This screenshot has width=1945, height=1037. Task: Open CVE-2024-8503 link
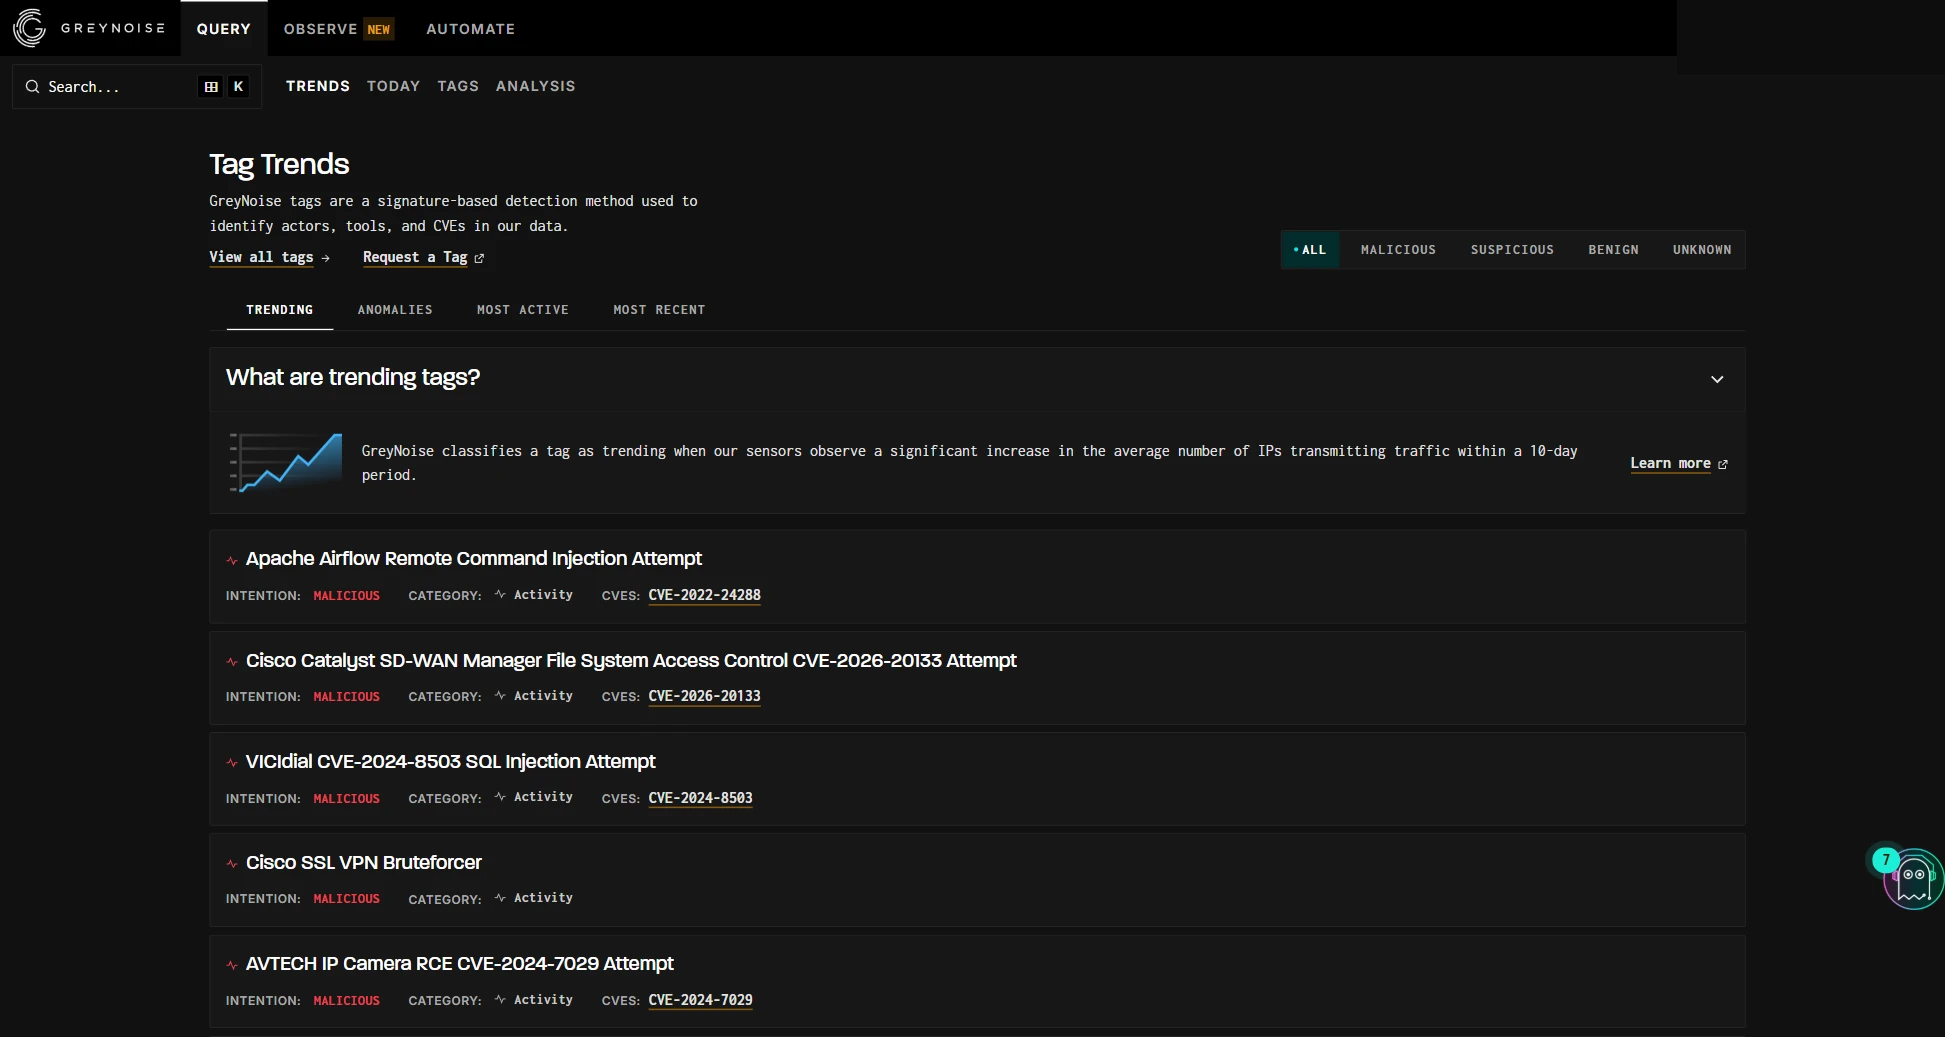pyautogui.click(x=700, y=798)
